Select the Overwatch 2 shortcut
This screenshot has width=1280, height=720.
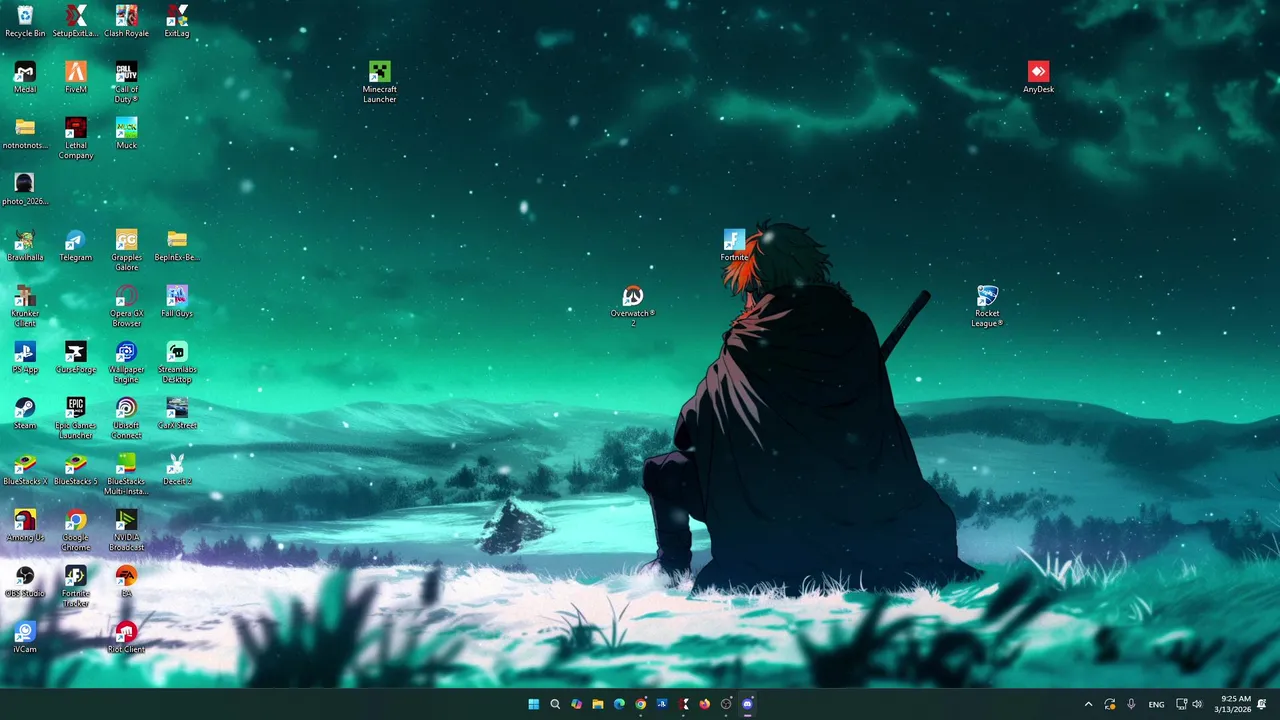633,306
